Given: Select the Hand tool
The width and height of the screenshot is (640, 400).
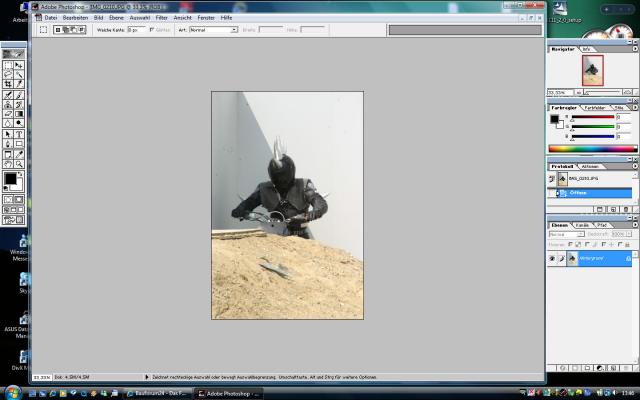Looking at the screenshot, I should (8, 164).
